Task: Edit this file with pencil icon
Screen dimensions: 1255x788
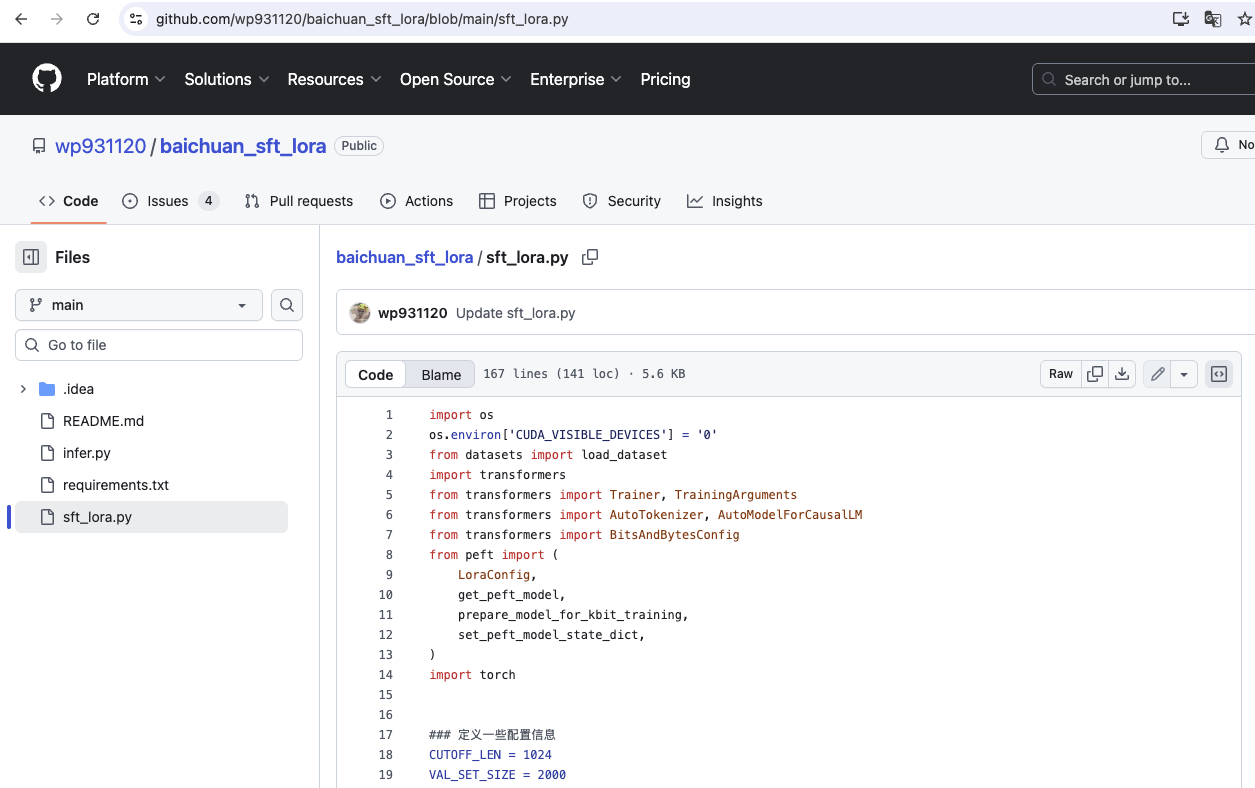Action: point(1157,374)
